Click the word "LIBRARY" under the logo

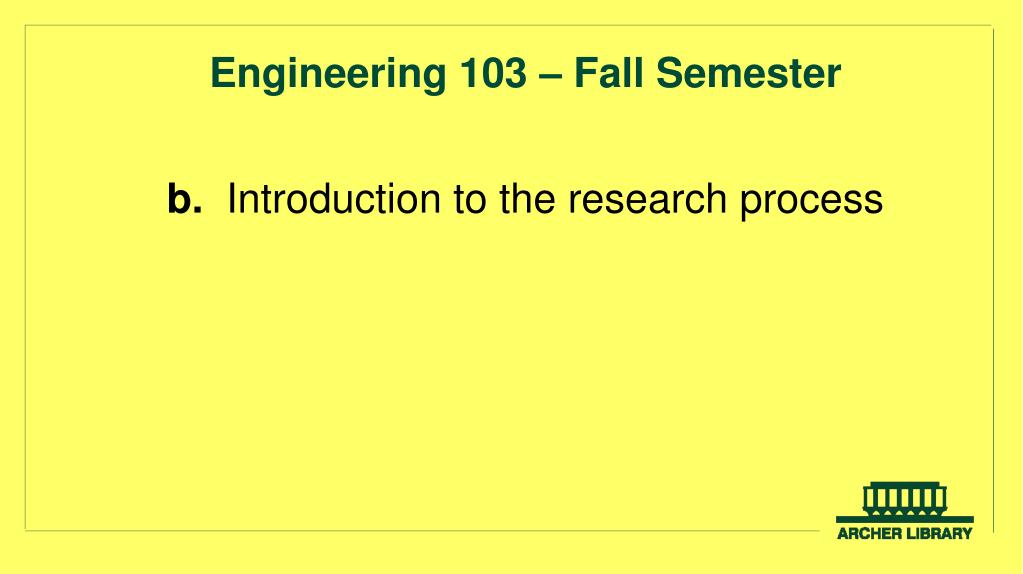click(939, 534)
